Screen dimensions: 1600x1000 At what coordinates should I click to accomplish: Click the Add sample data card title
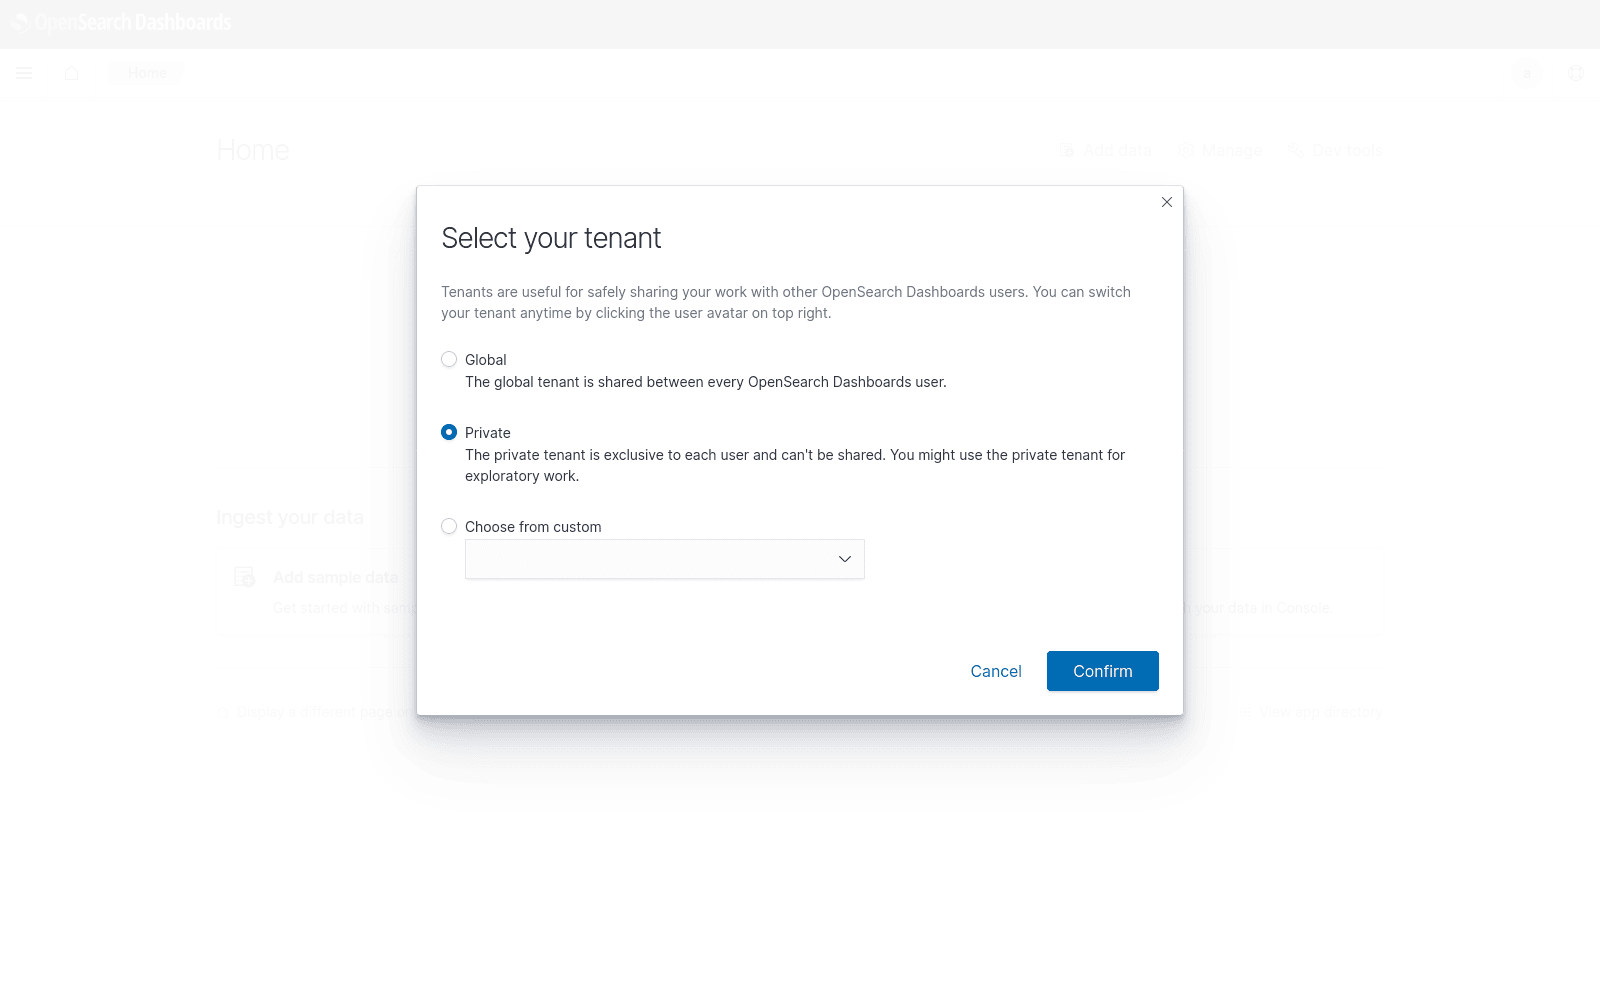(x=335, y=577)
